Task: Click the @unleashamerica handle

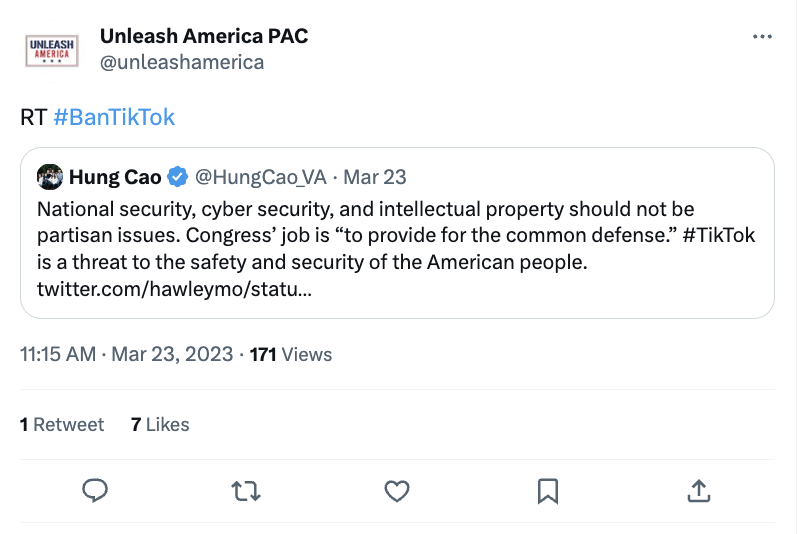Action: (182, 62)
